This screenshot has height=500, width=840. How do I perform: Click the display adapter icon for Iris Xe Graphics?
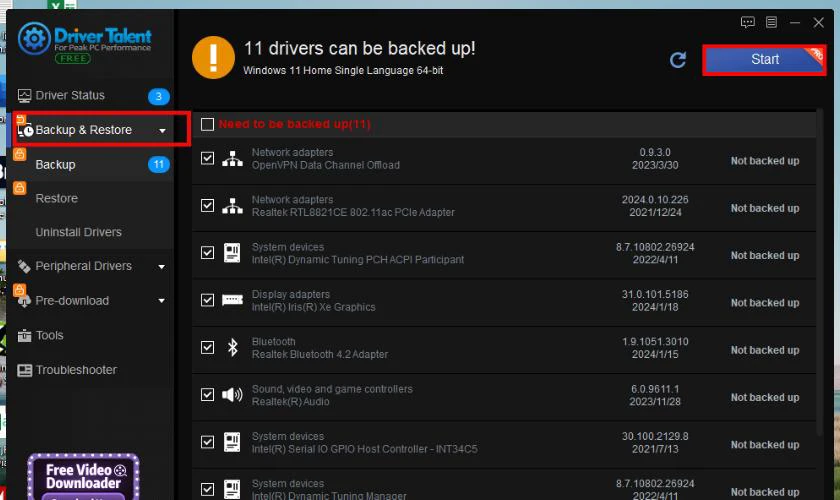(232, 300)
